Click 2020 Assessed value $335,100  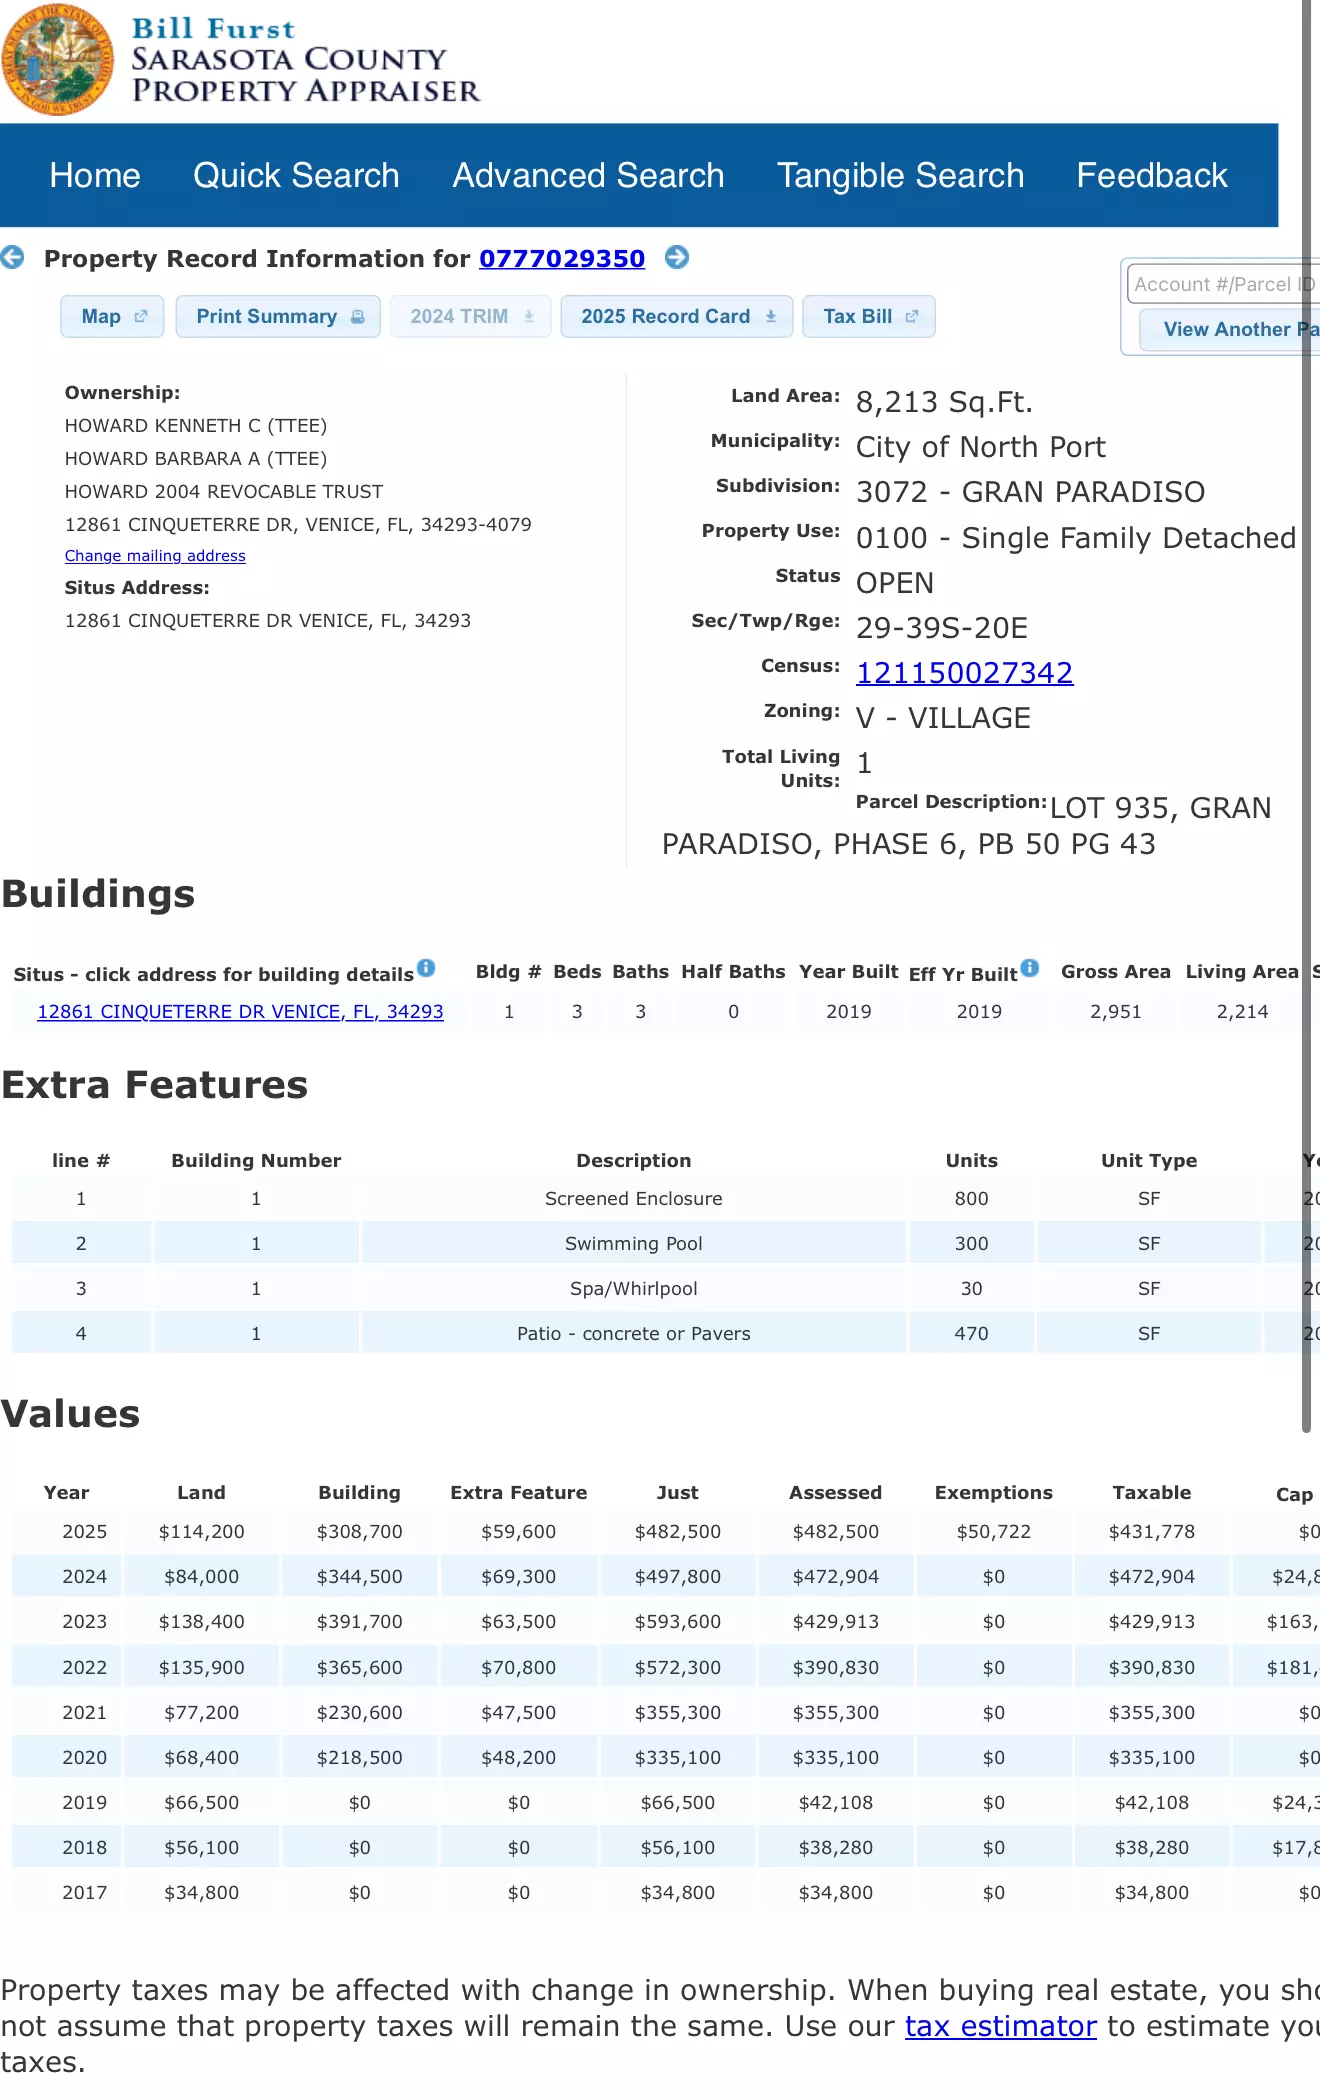(x=836, y=1758)
